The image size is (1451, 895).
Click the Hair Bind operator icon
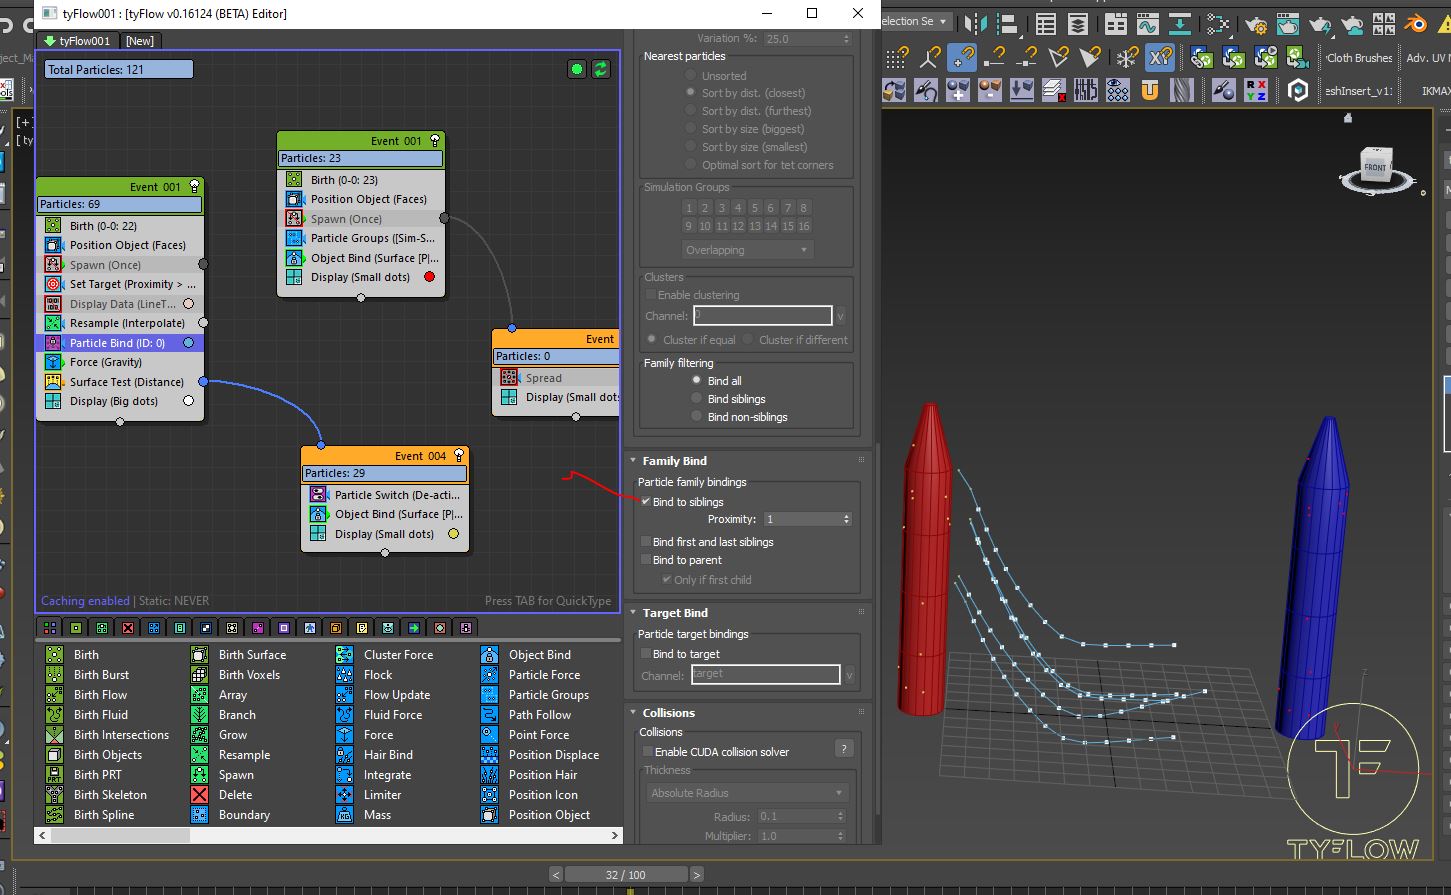[344, 755]
